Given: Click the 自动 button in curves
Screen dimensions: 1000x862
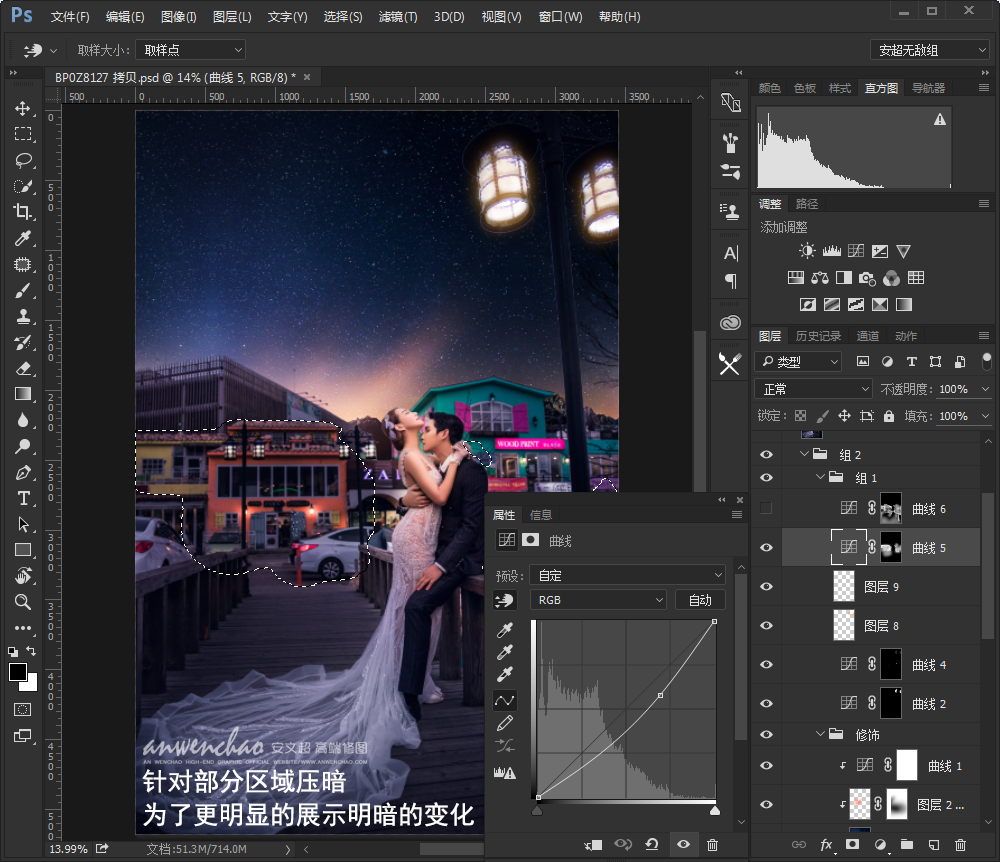Looking at the screenshot, I should coord(700,600).
